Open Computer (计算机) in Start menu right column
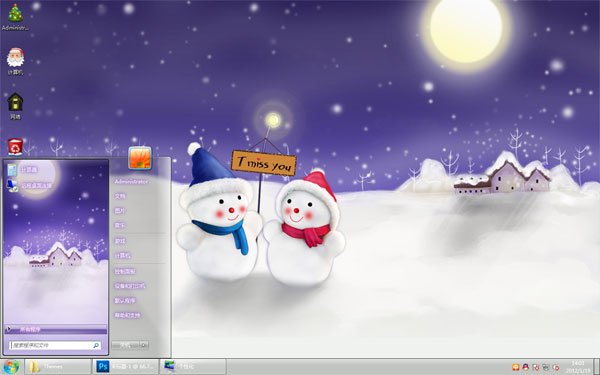600x375 pixels. tap(122, 255)
